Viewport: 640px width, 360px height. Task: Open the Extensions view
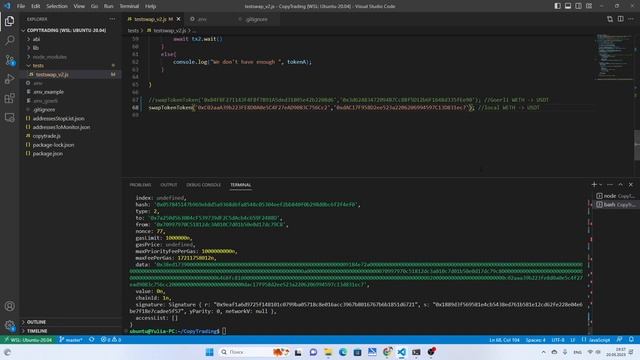[x=9, y=98]
